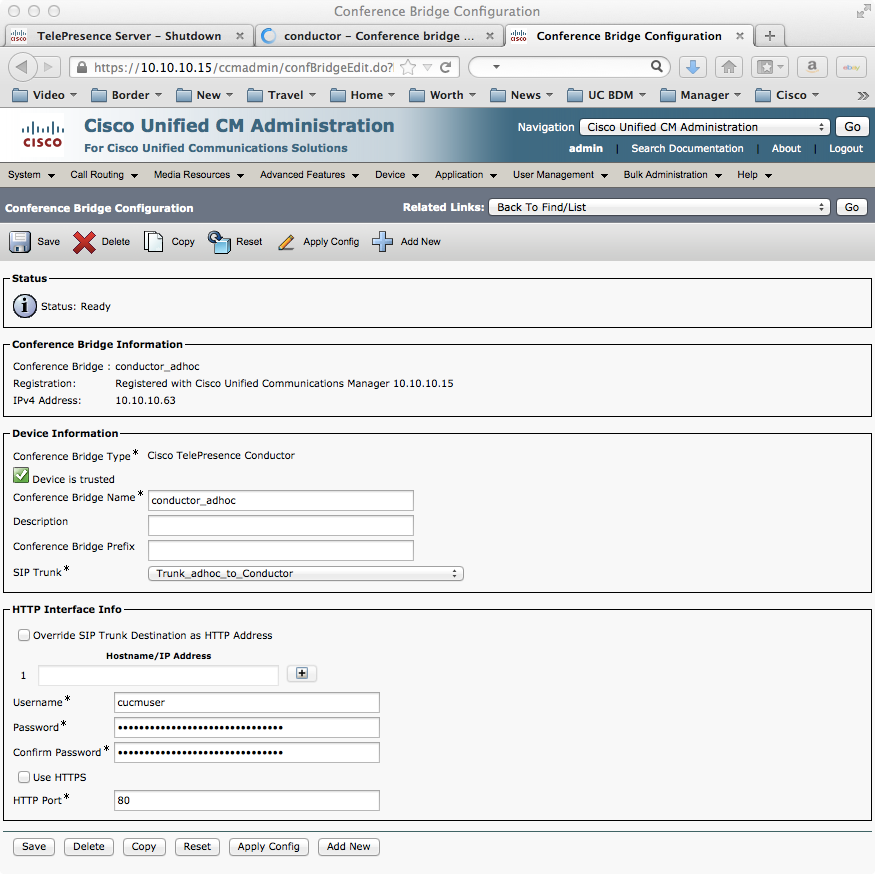875x874 pixels.
Task: Click the red X Delete icon
Action: click(84, 242)
